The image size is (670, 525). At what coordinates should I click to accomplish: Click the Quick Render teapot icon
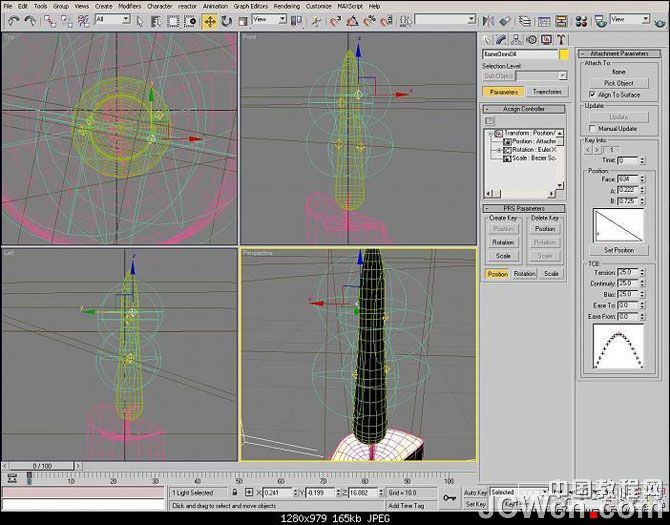pyautogui.click(x=661, y=22)
